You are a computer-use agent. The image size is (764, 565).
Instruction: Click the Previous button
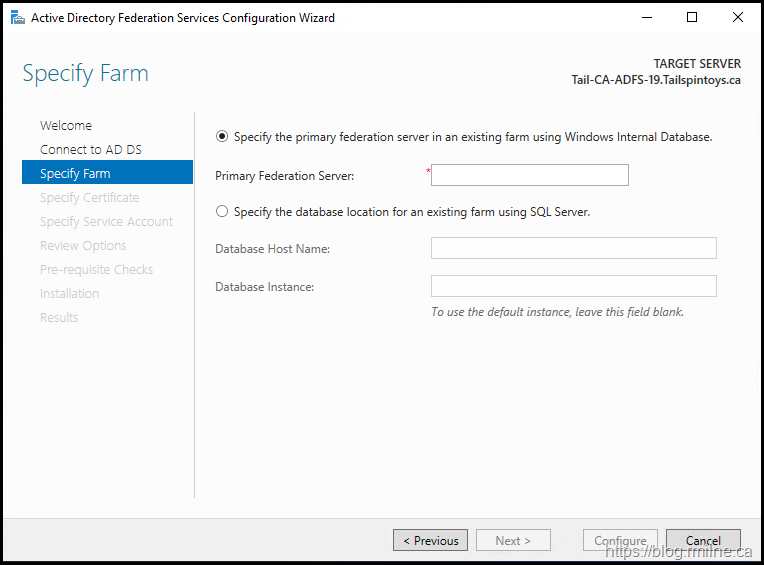[x=430, y=541]
